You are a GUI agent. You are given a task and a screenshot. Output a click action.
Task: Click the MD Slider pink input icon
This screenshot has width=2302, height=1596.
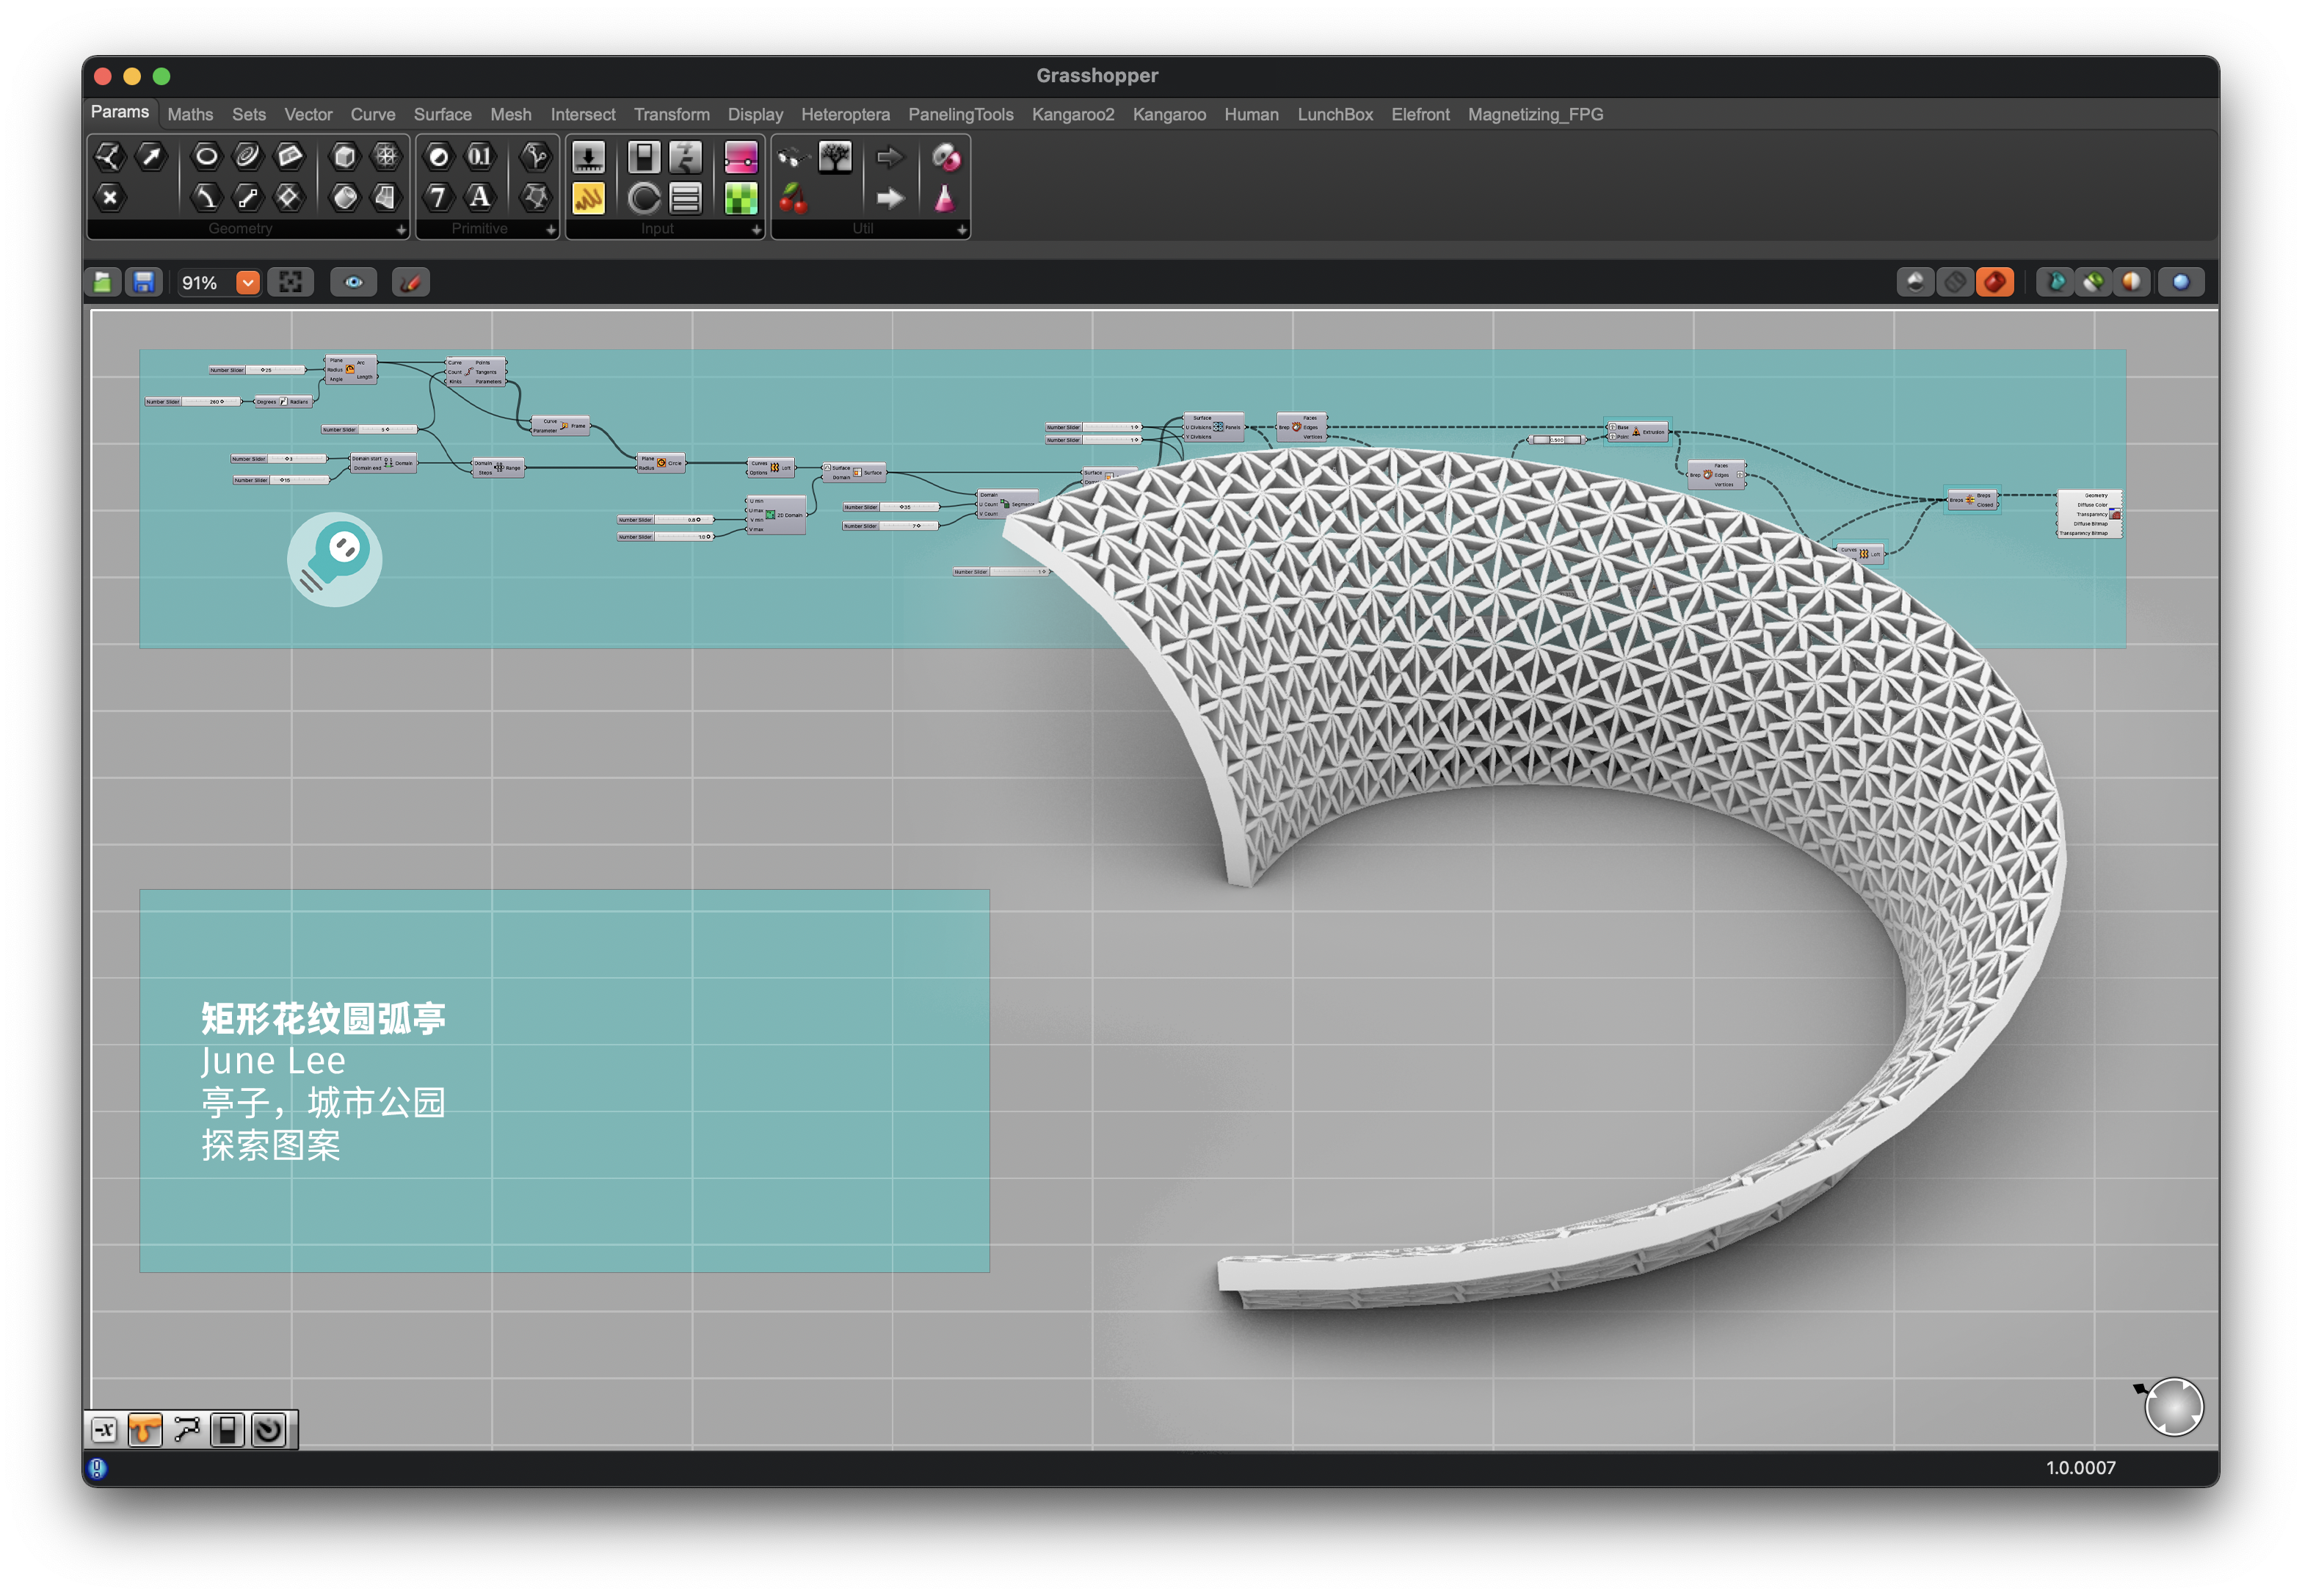pos(741,157)
